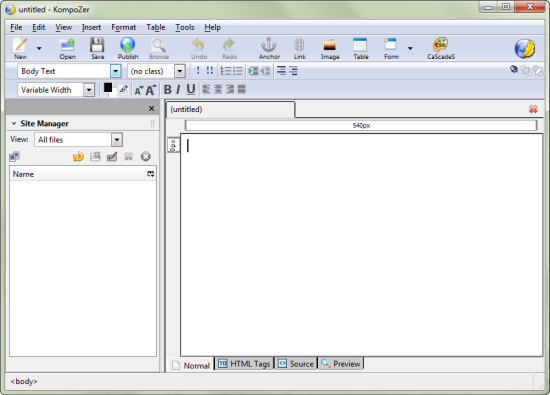Switch to the Preview view tab
Image resolution: width=550 pixels, height=395 pixels.
click(341, 364)
